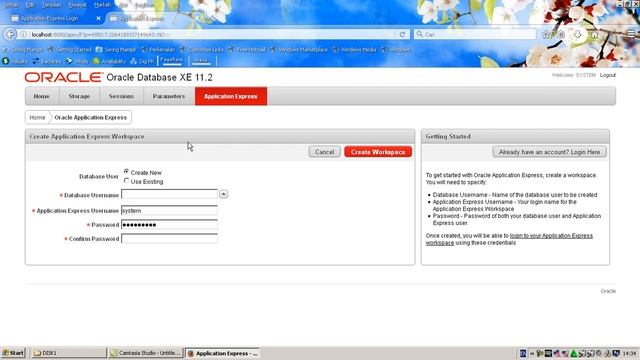Open the downloads arrow icon
The height and width of the screenshot is (360, 640).
point(578,35)
